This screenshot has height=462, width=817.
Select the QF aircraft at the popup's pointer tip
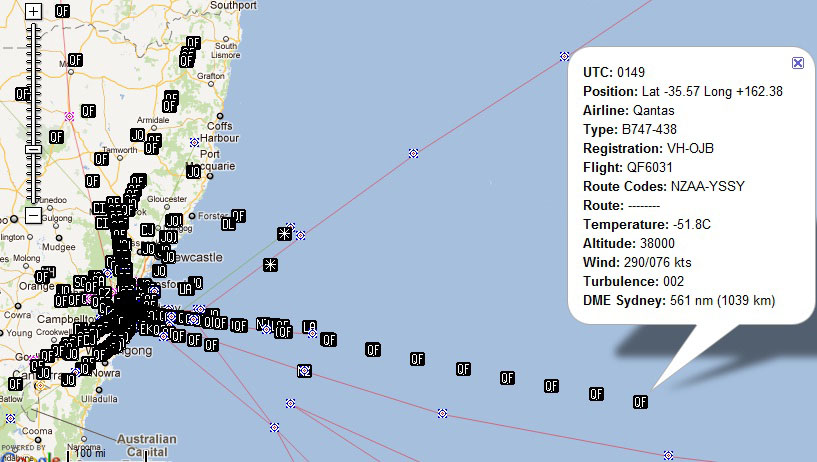click(640, 402)
